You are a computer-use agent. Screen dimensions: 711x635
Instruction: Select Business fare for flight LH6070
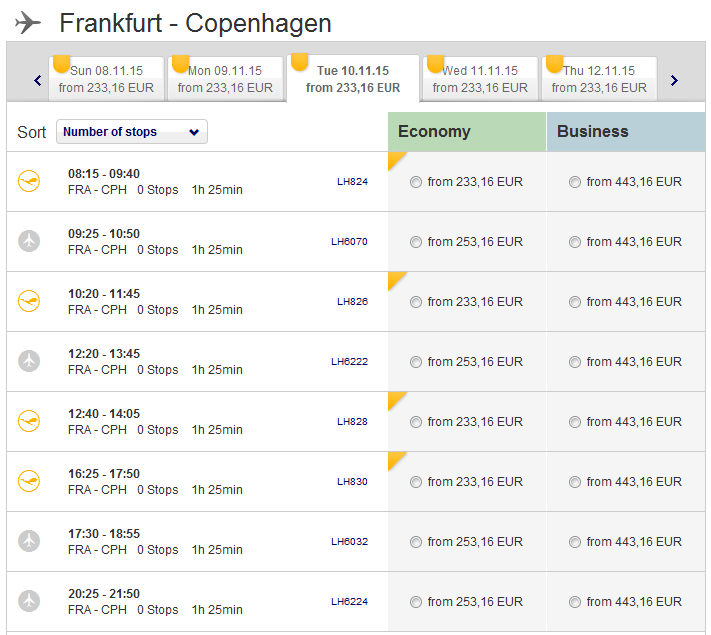click(x=575, y=242)
